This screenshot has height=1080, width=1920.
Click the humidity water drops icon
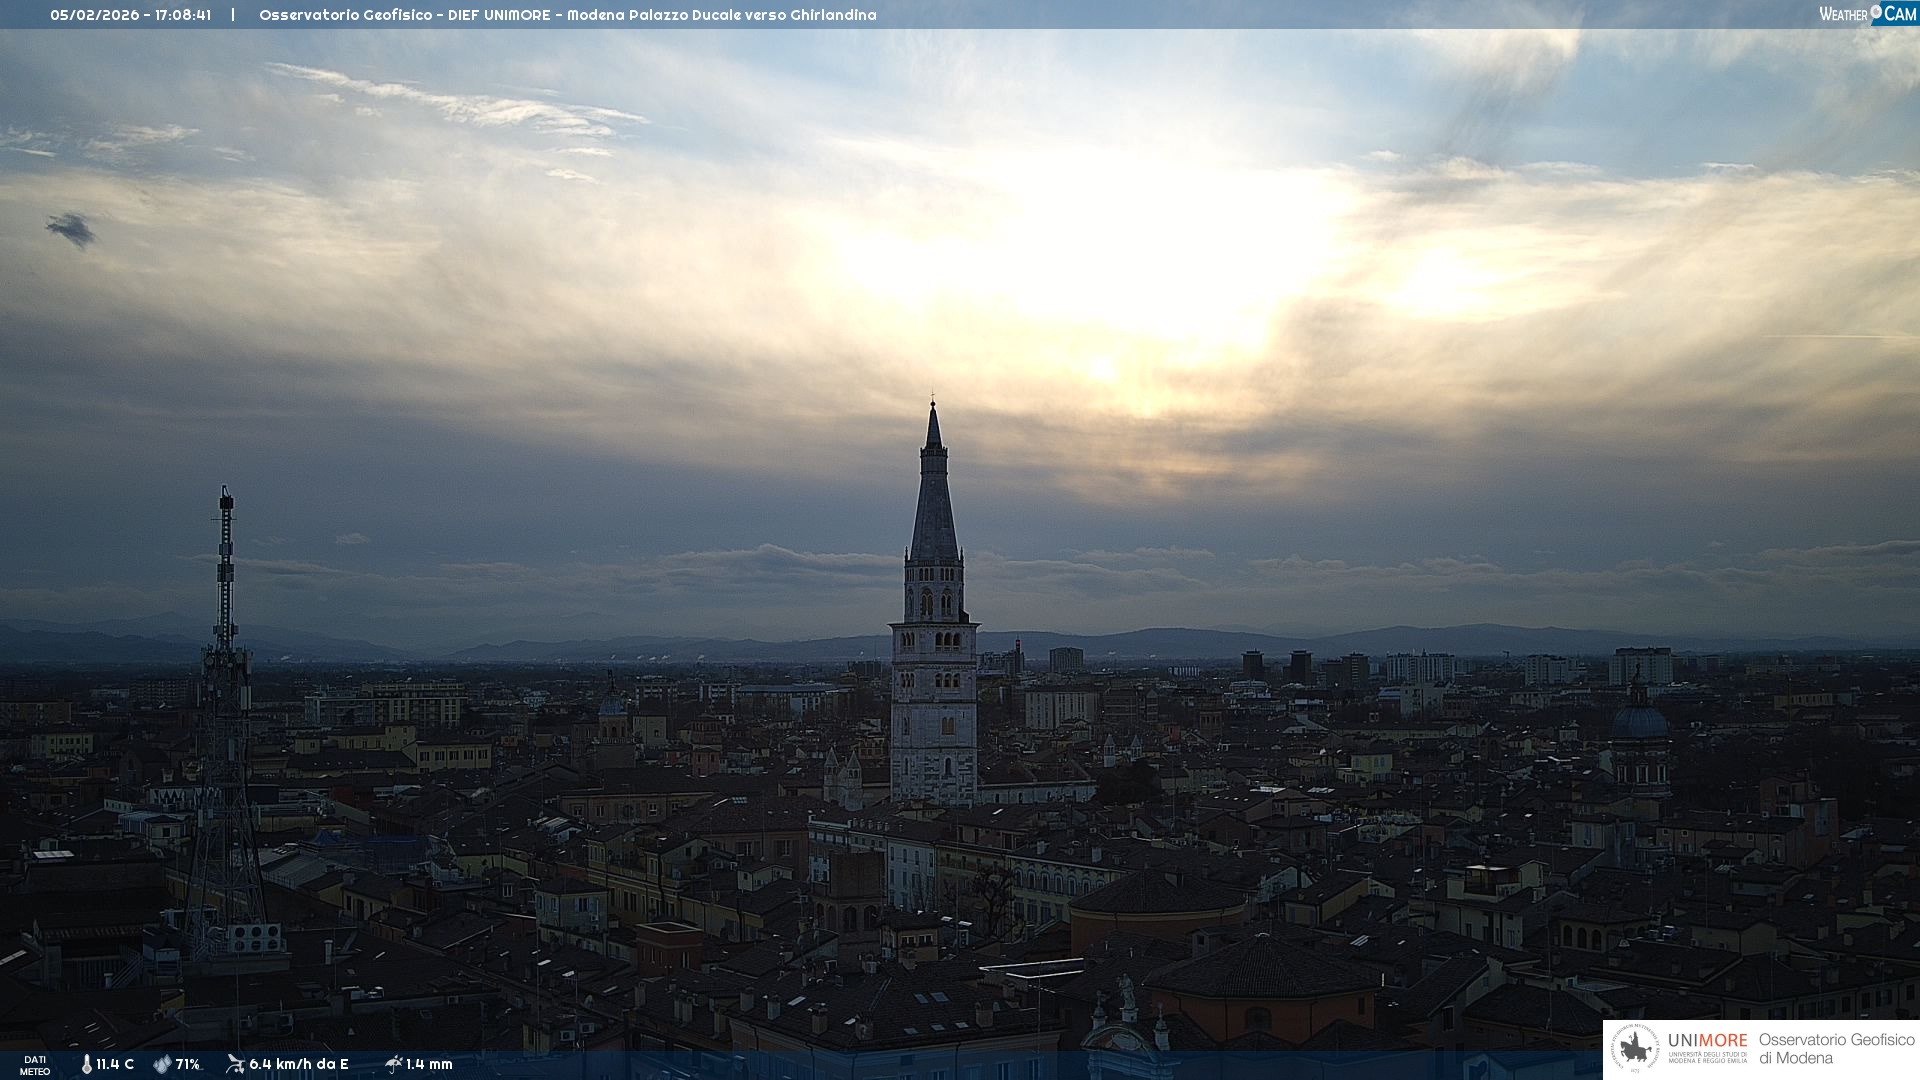[162, 1064]
